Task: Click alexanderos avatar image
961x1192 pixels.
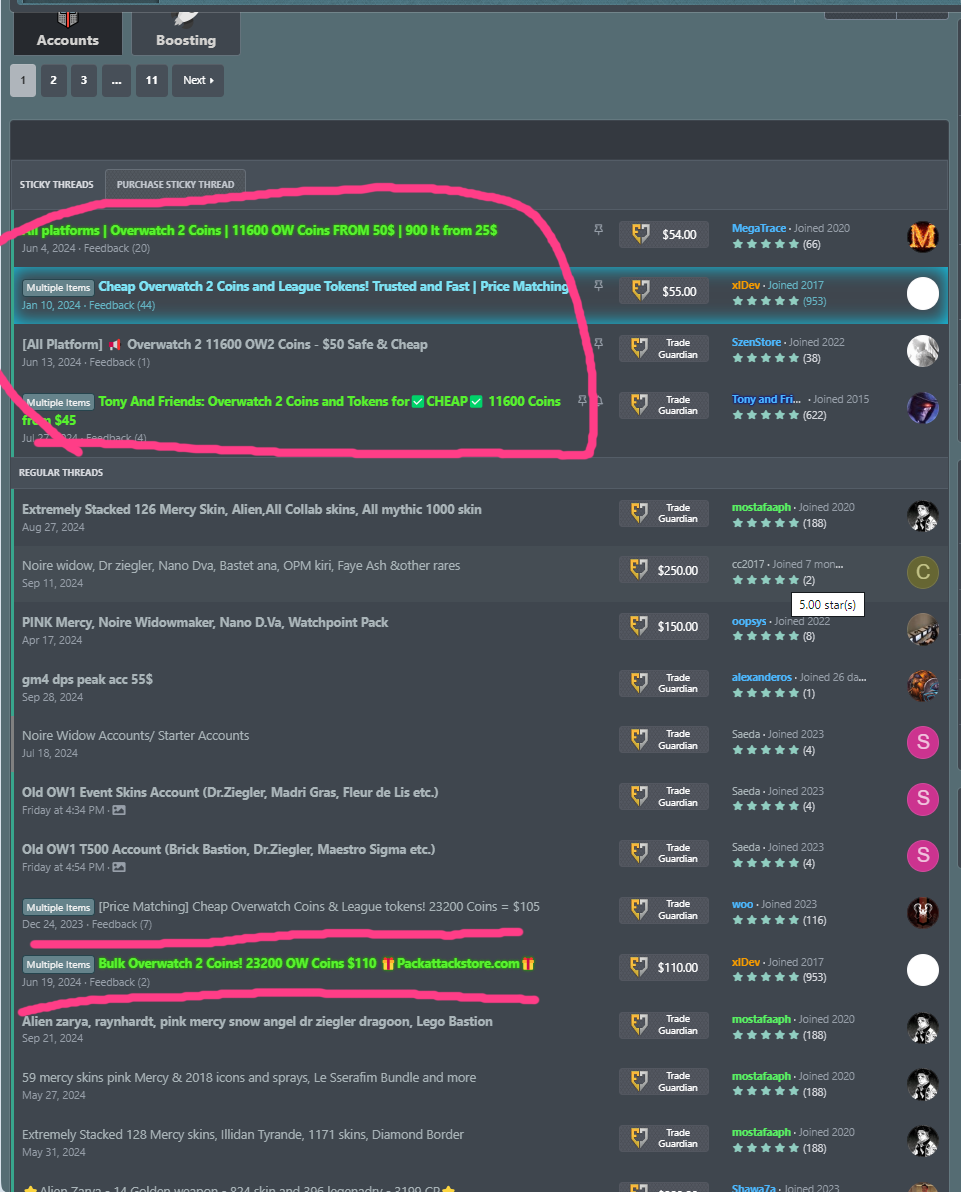Action: pyautogui.click(x=923, y=686)
